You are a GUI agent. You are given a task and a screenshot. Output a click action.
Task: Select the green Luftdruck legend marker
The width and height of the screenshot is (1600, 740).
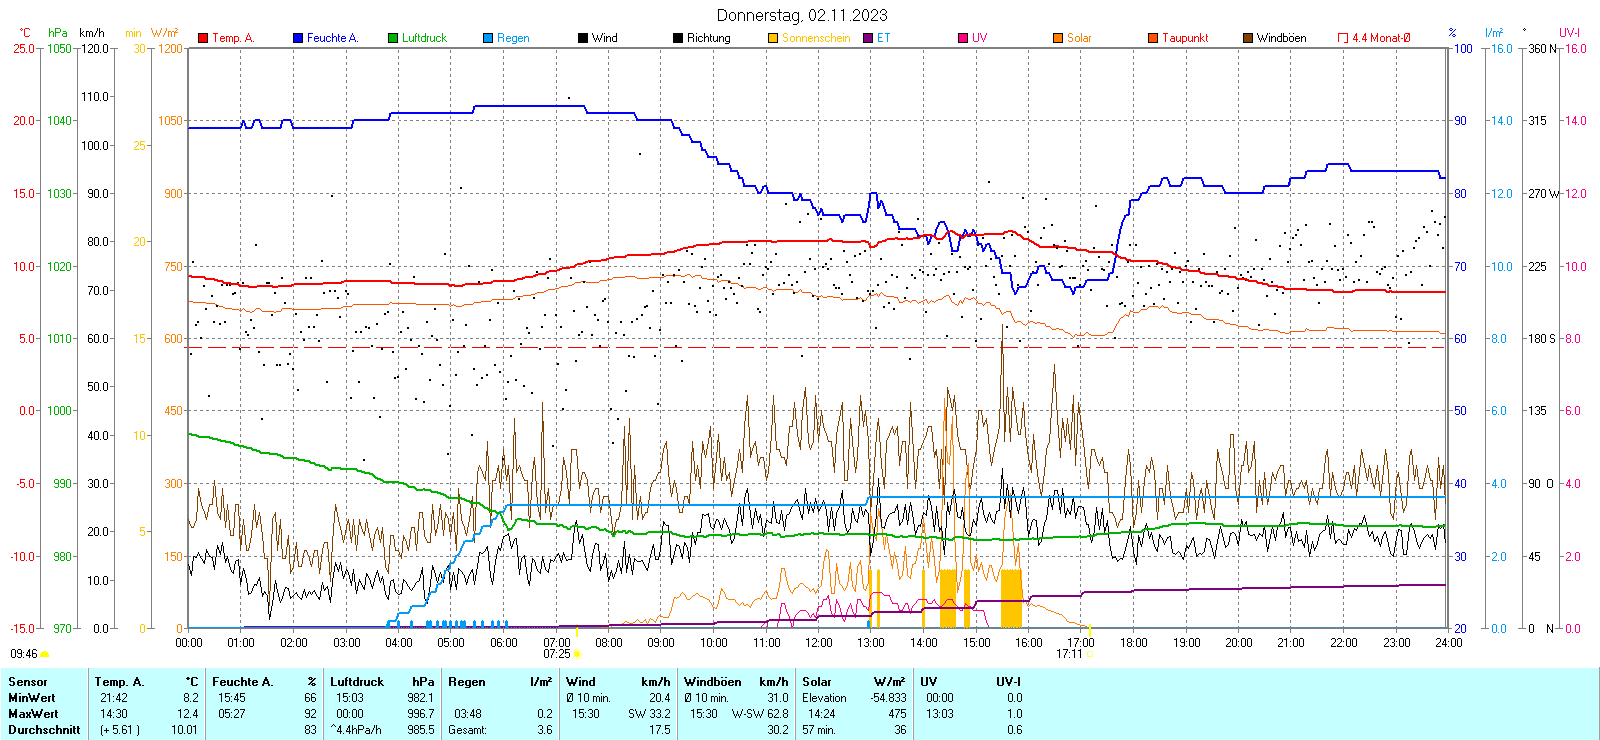point(393,38)
